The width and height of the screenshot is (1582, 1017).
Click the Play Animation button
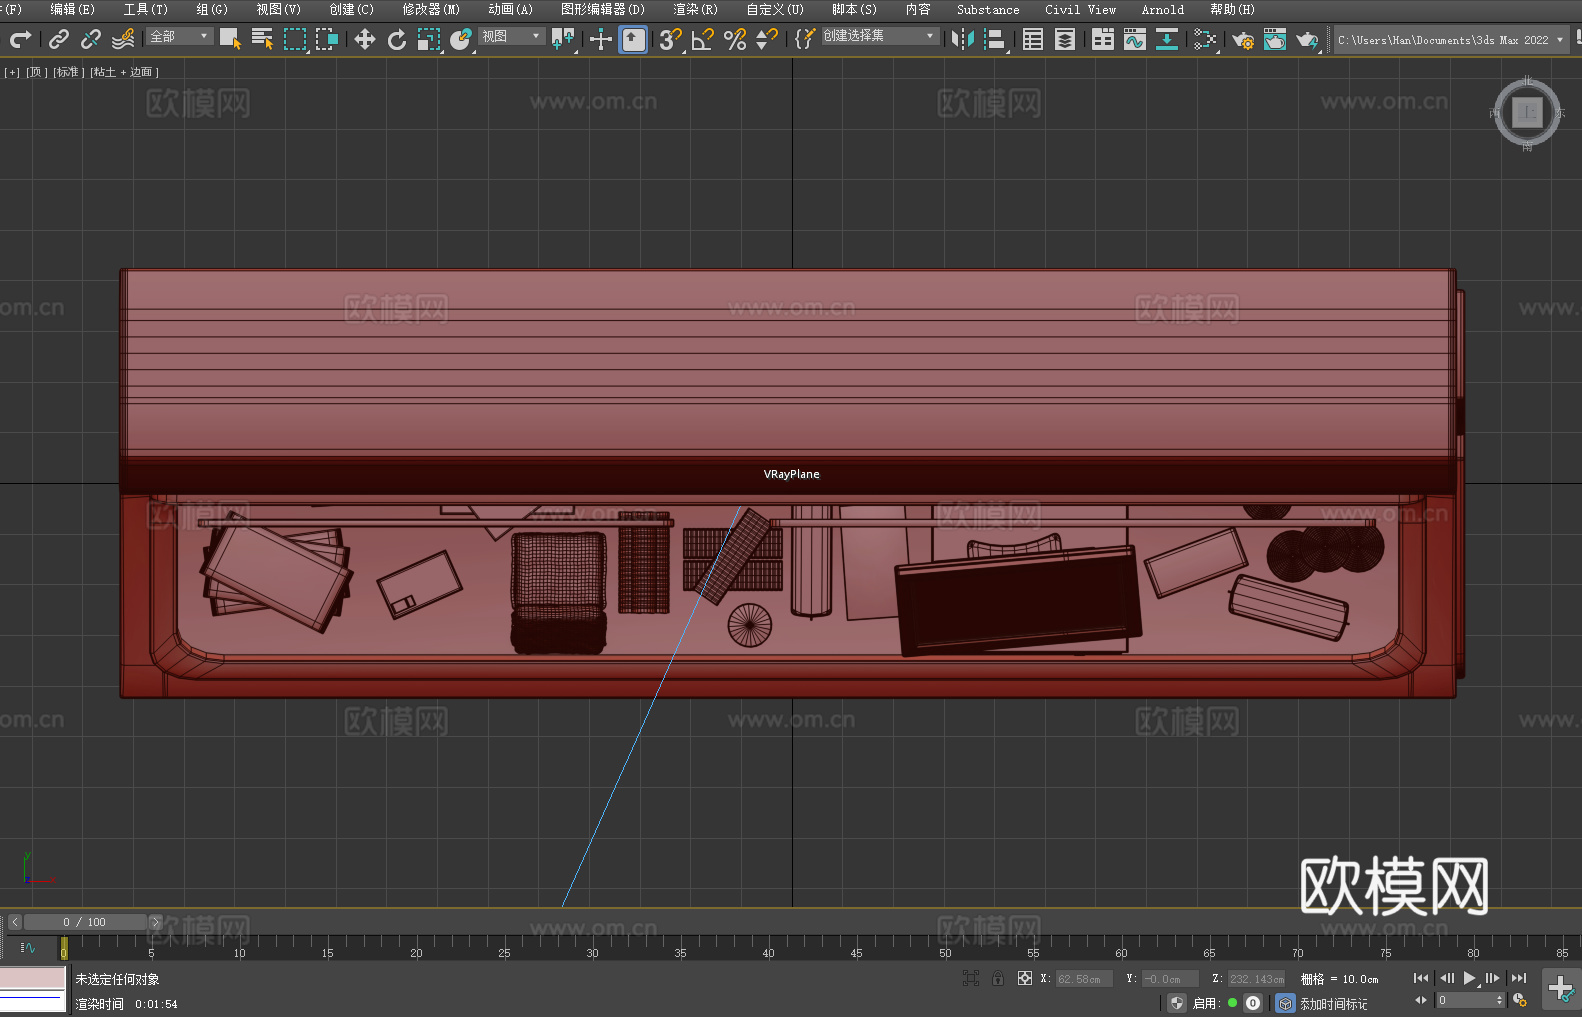[1470, 978]
